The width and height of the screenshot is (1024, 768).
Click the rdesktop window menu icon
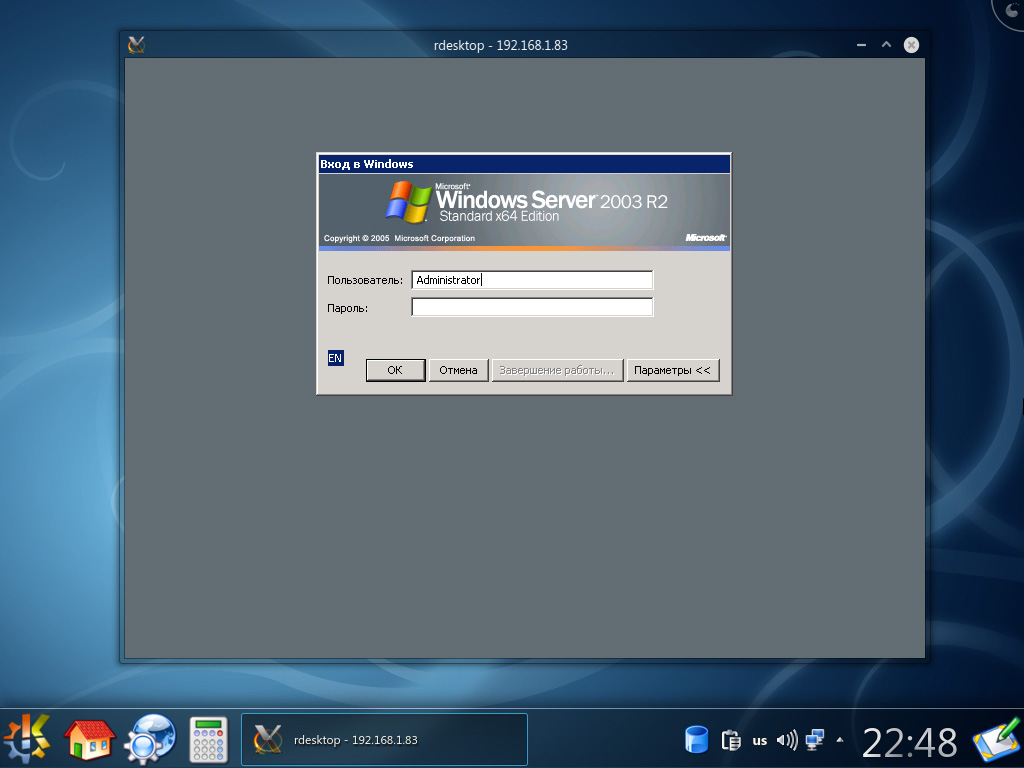[137, 45]
